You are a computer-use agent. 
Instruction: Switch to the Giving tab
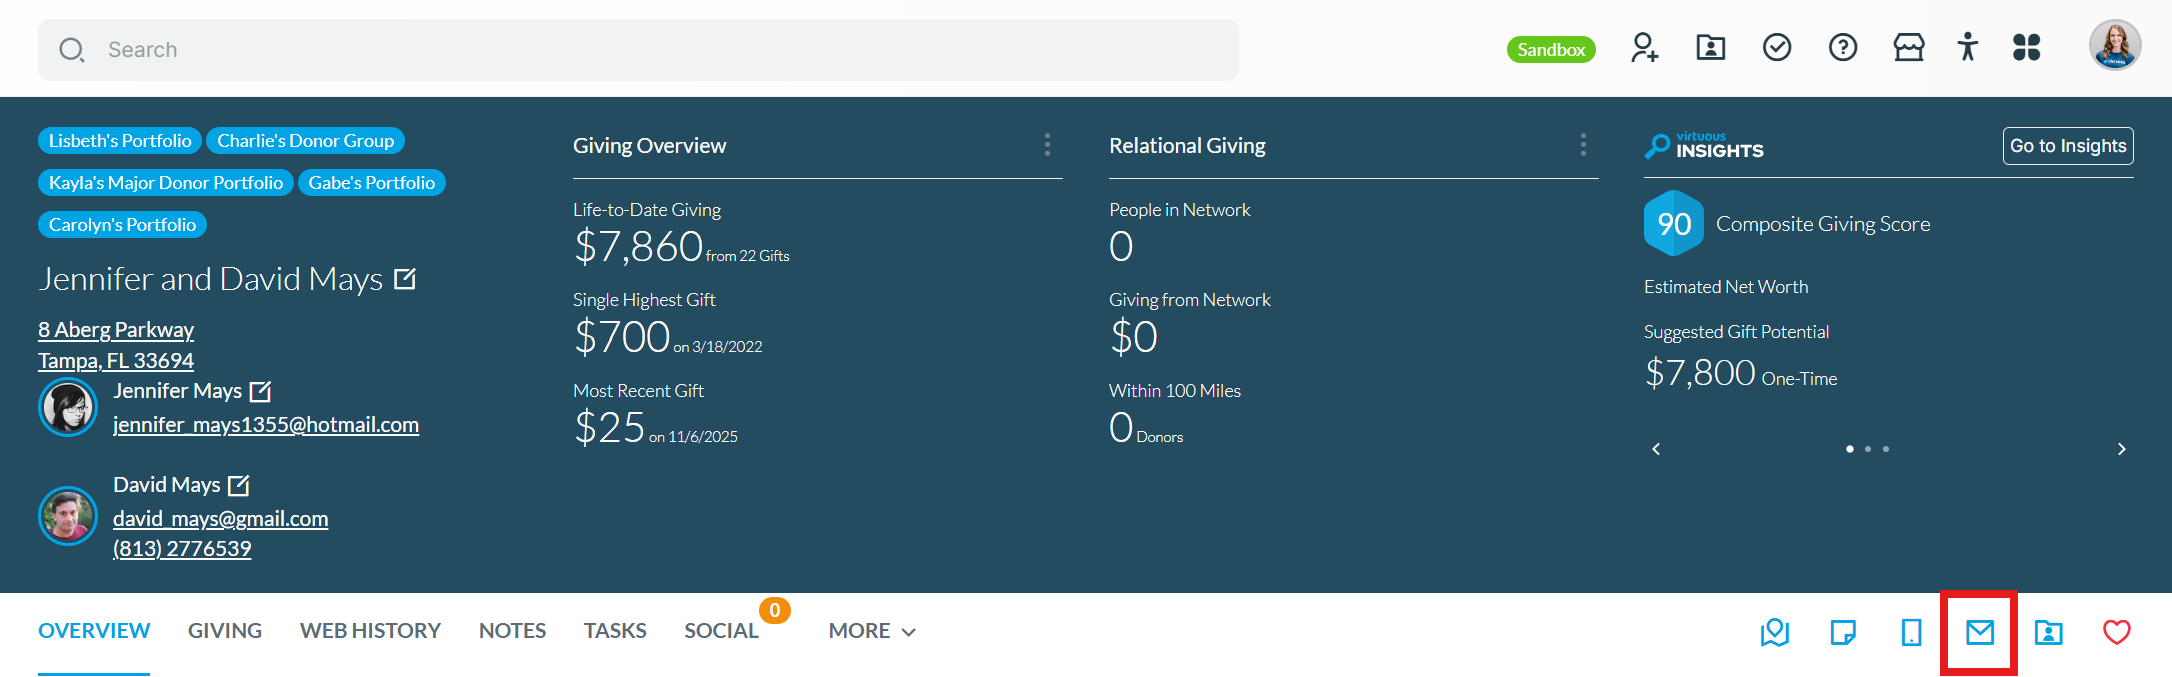(x=225, y=631)
